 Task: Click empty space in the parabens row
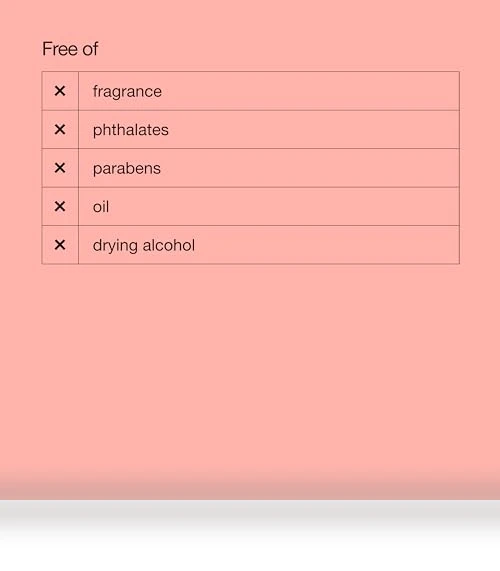click(310, 168)
